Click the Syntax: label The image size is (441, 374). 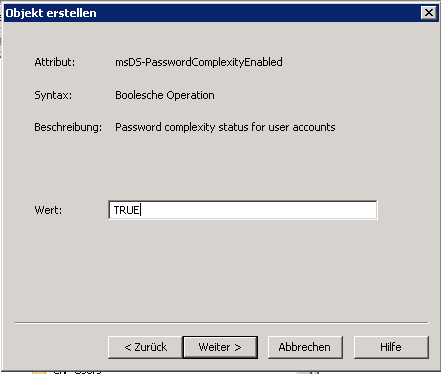[53, 95]
